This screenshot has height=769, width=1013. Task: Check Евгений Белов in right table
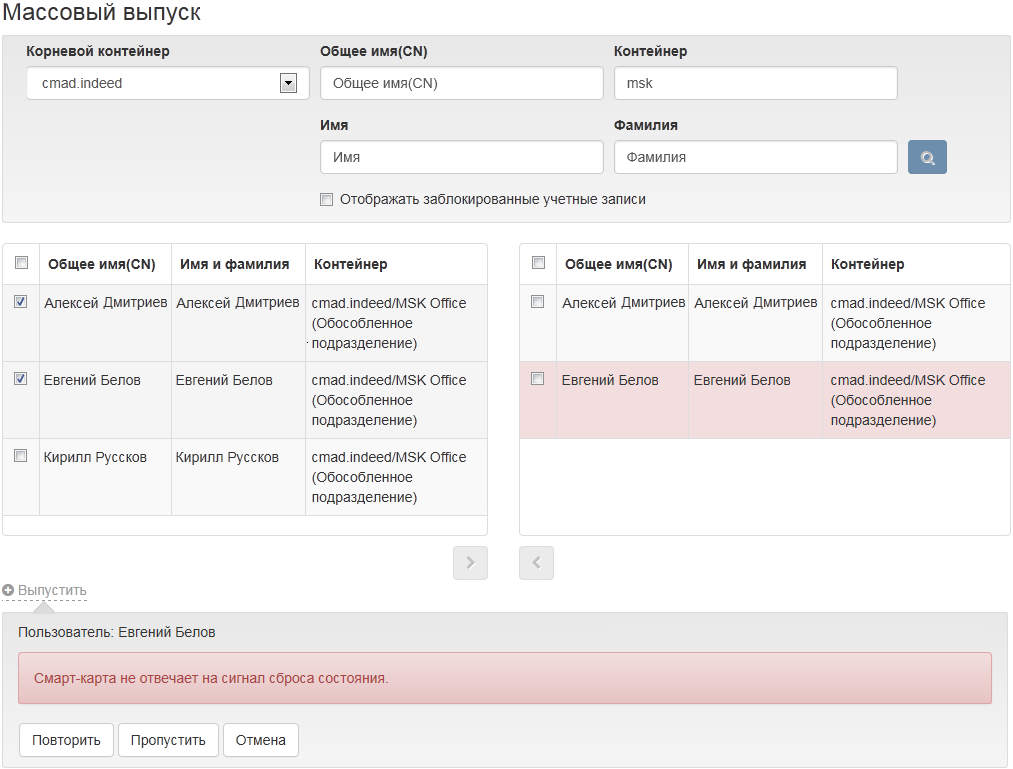coord(538,379)
